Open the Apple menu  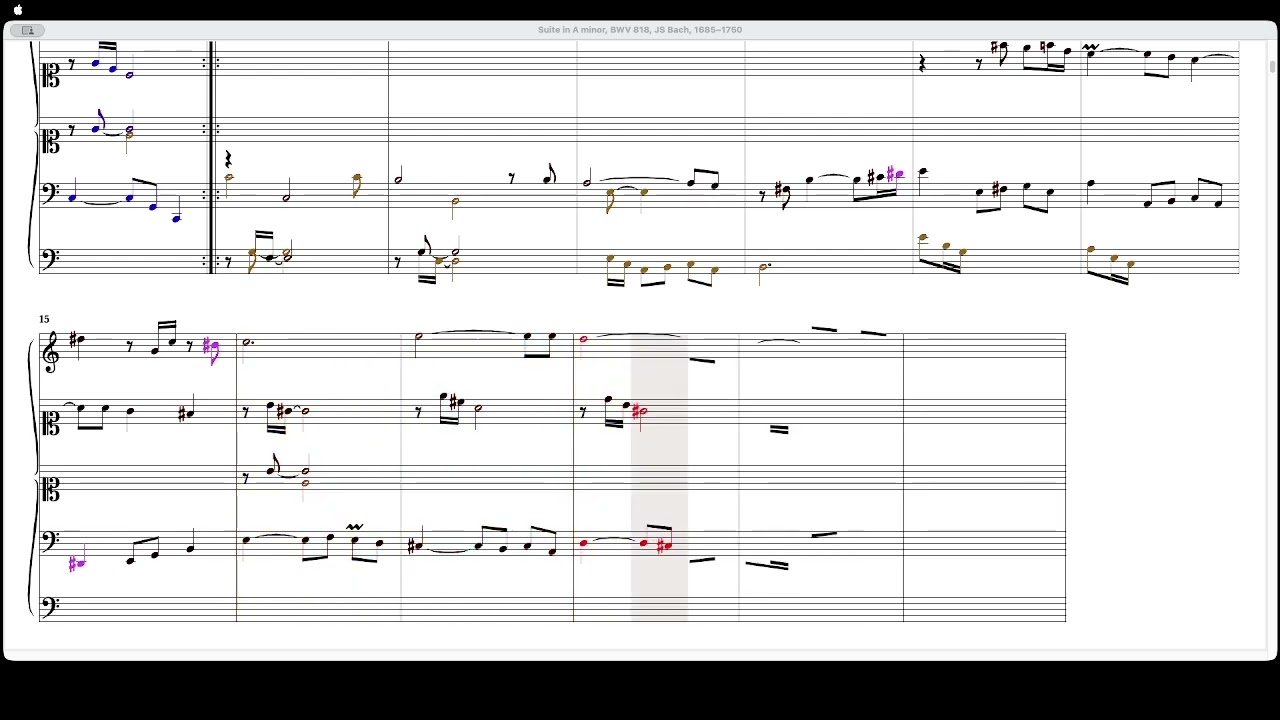(18, 10)
